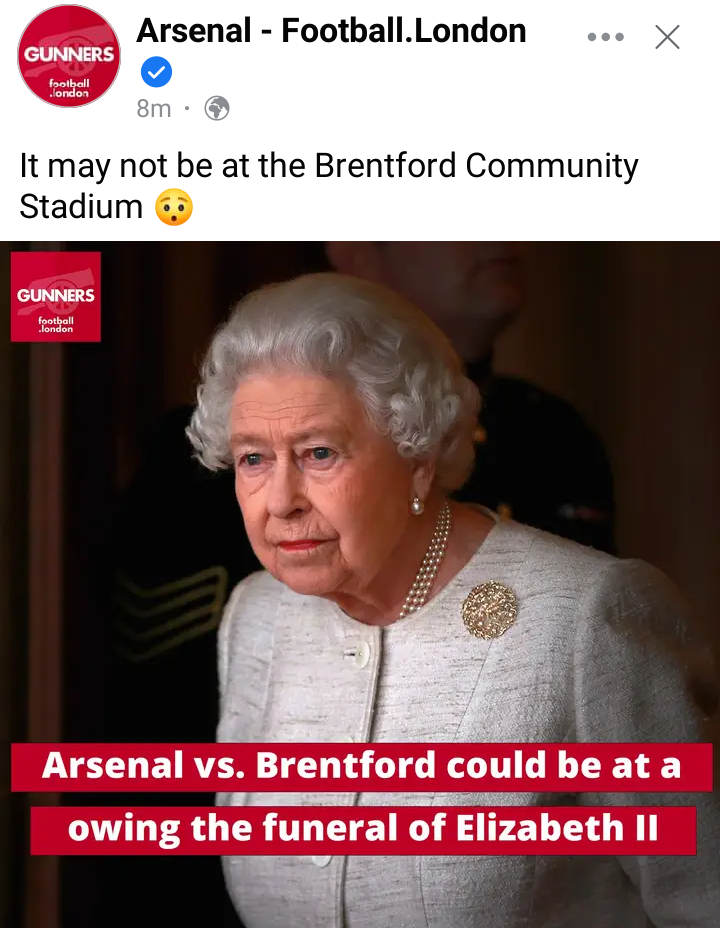Image resolution: width=720 pixels, height=928 pixels.
Task: Click the gold brooch in the photo
Action: (489, 610)
